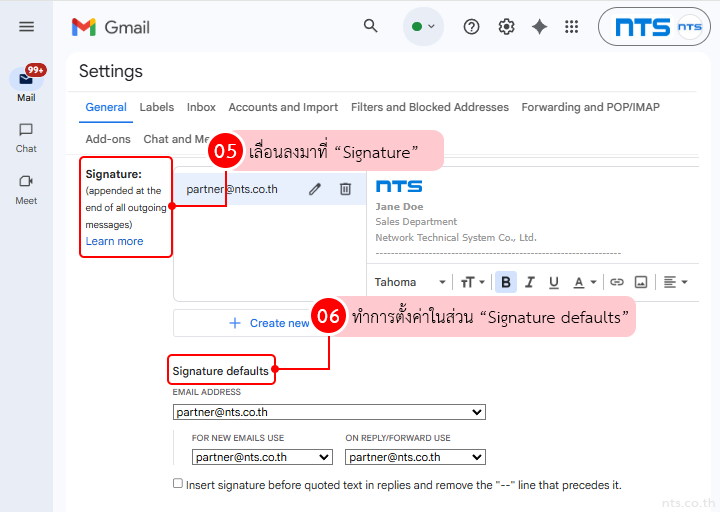Click the NTS logo in signature
This screenshot has height=512, width=720.
coord(399,186)
